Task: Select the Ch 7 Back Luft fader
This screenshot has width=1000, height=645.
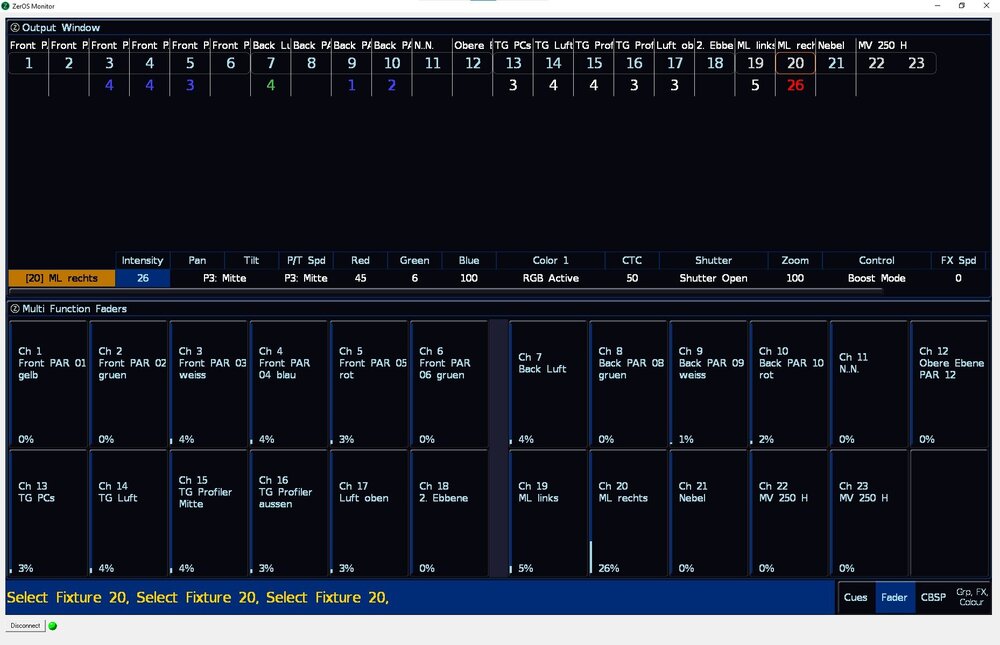Action: click(x=548, y=384)
